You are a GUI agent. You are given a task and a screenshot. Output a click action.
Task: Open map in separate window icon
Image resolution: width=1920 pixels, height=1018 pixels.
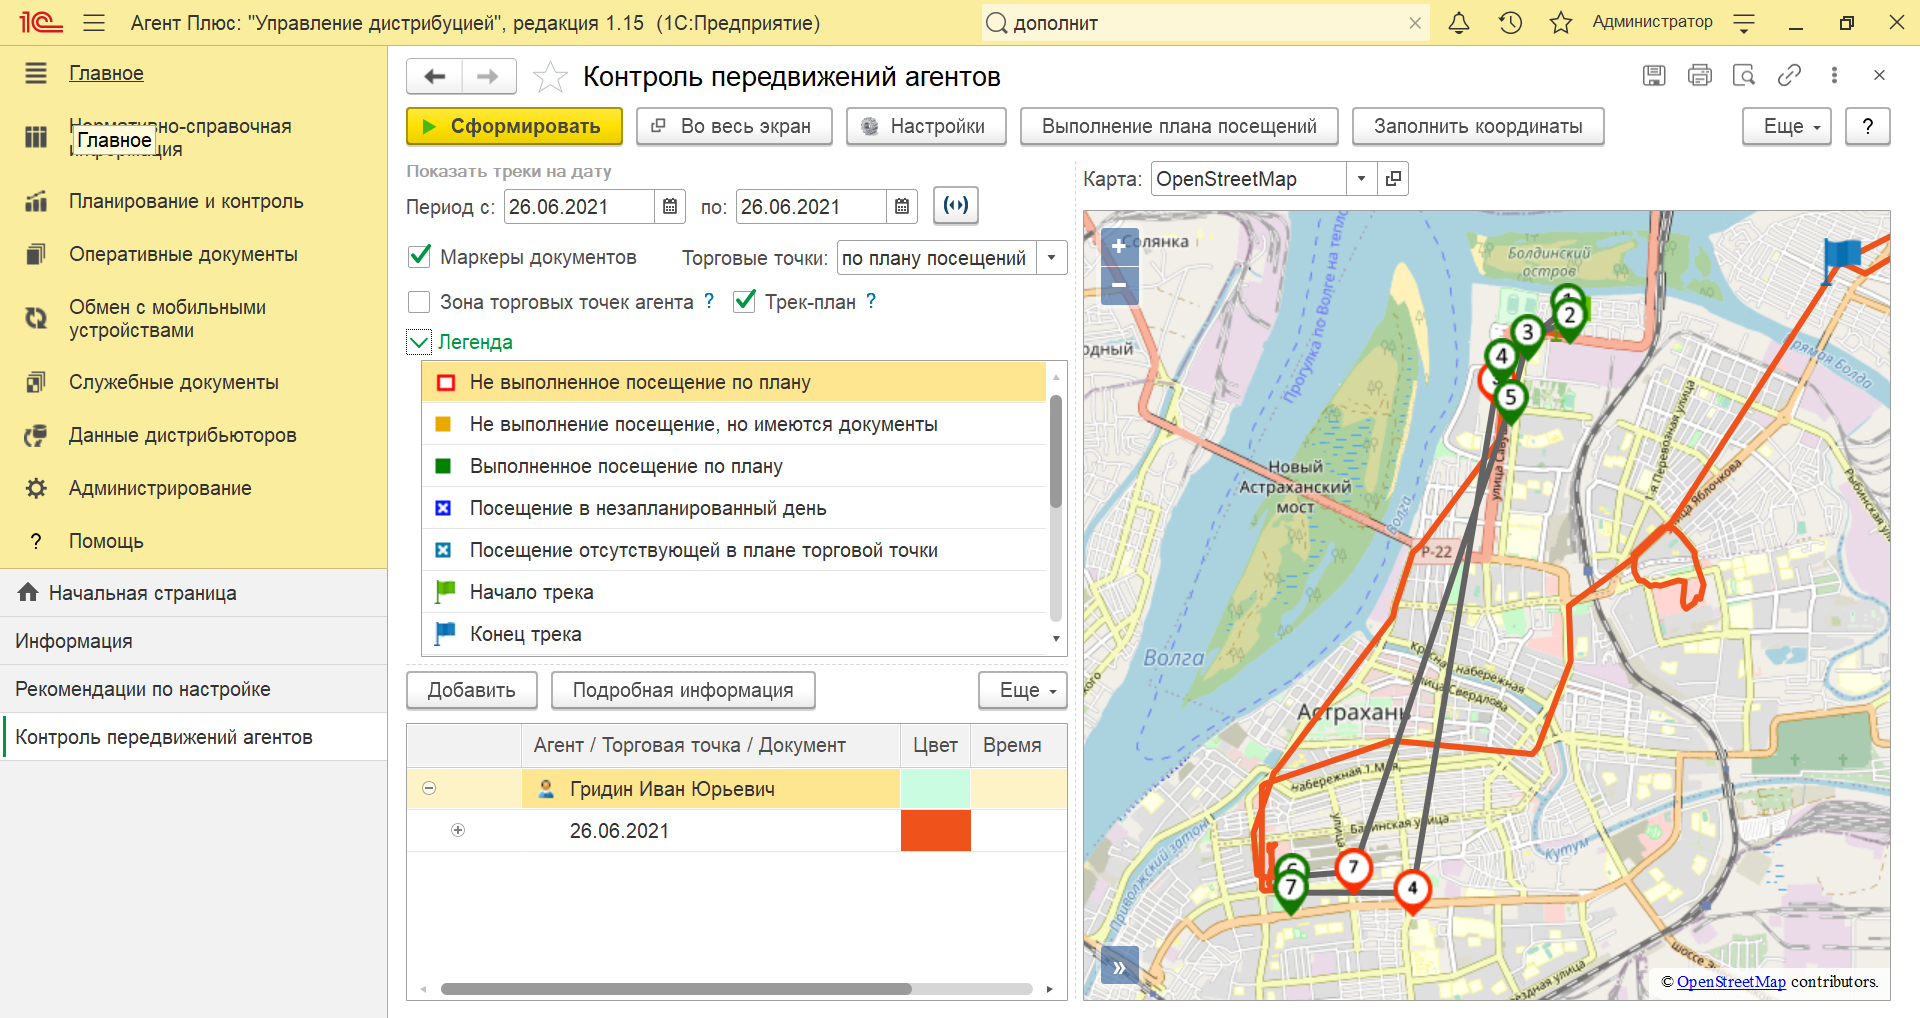[x=1393, y=179]
